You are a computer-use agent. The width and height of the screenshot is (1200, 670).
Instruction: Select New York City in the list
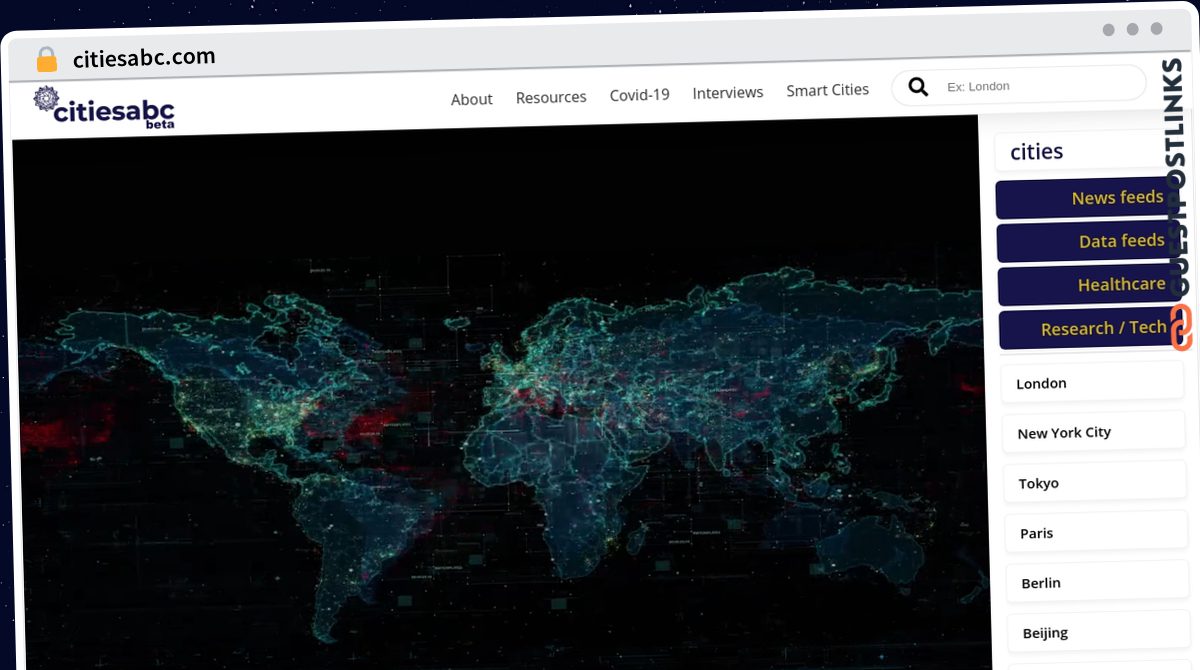[1094, 433]
